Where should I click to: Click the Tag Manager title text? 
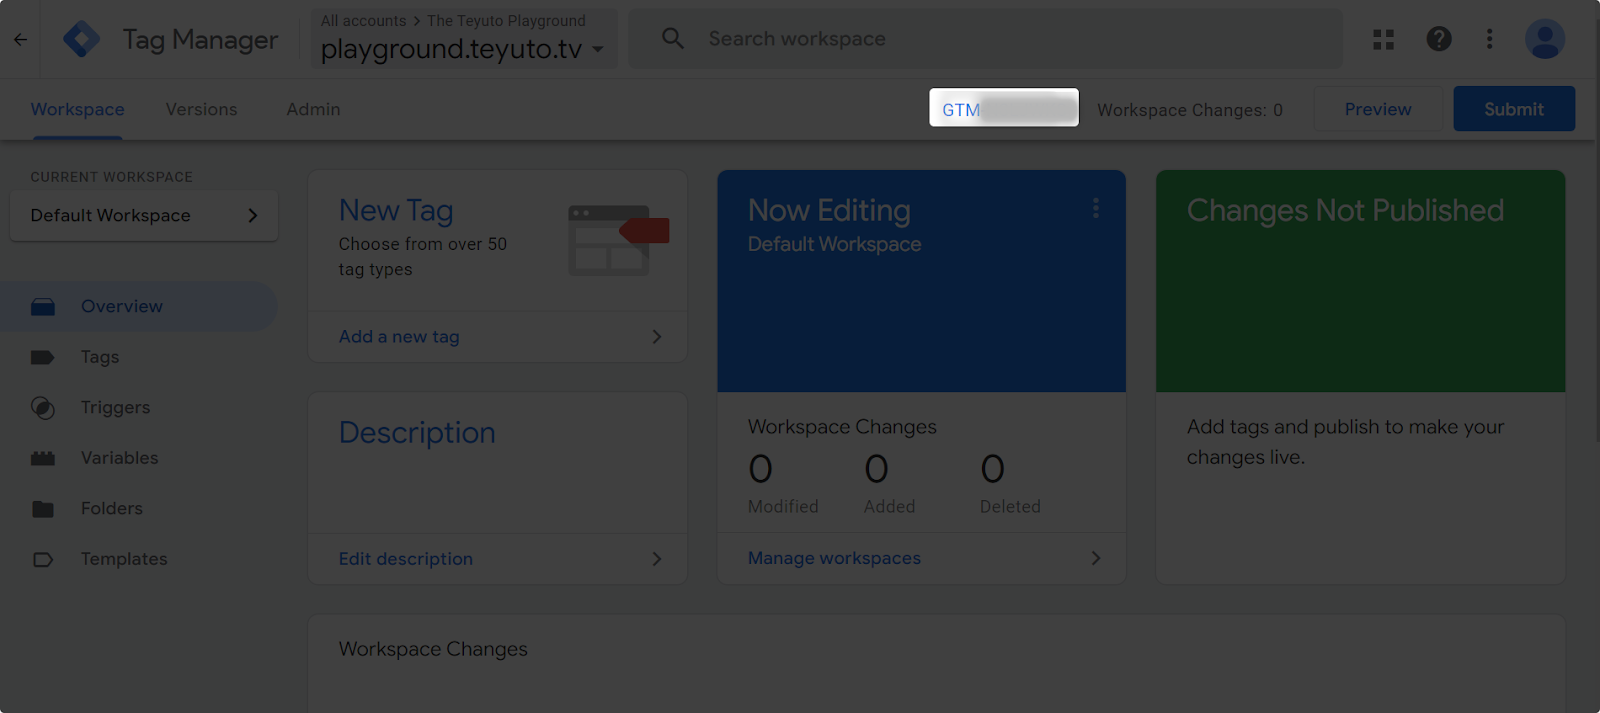pyautogui.click(x=200, y=40)
